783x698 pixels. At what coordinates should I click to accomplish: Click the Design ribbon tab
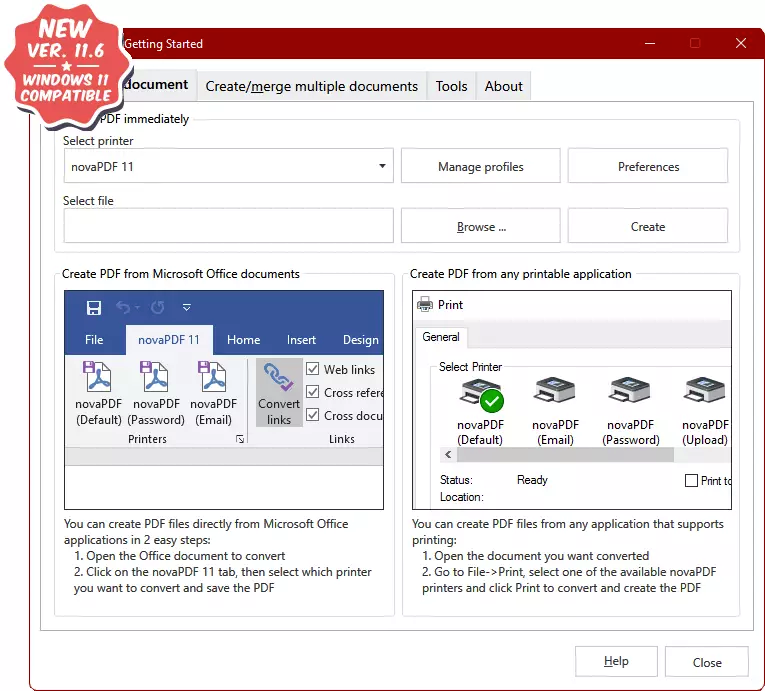[361, 340]
